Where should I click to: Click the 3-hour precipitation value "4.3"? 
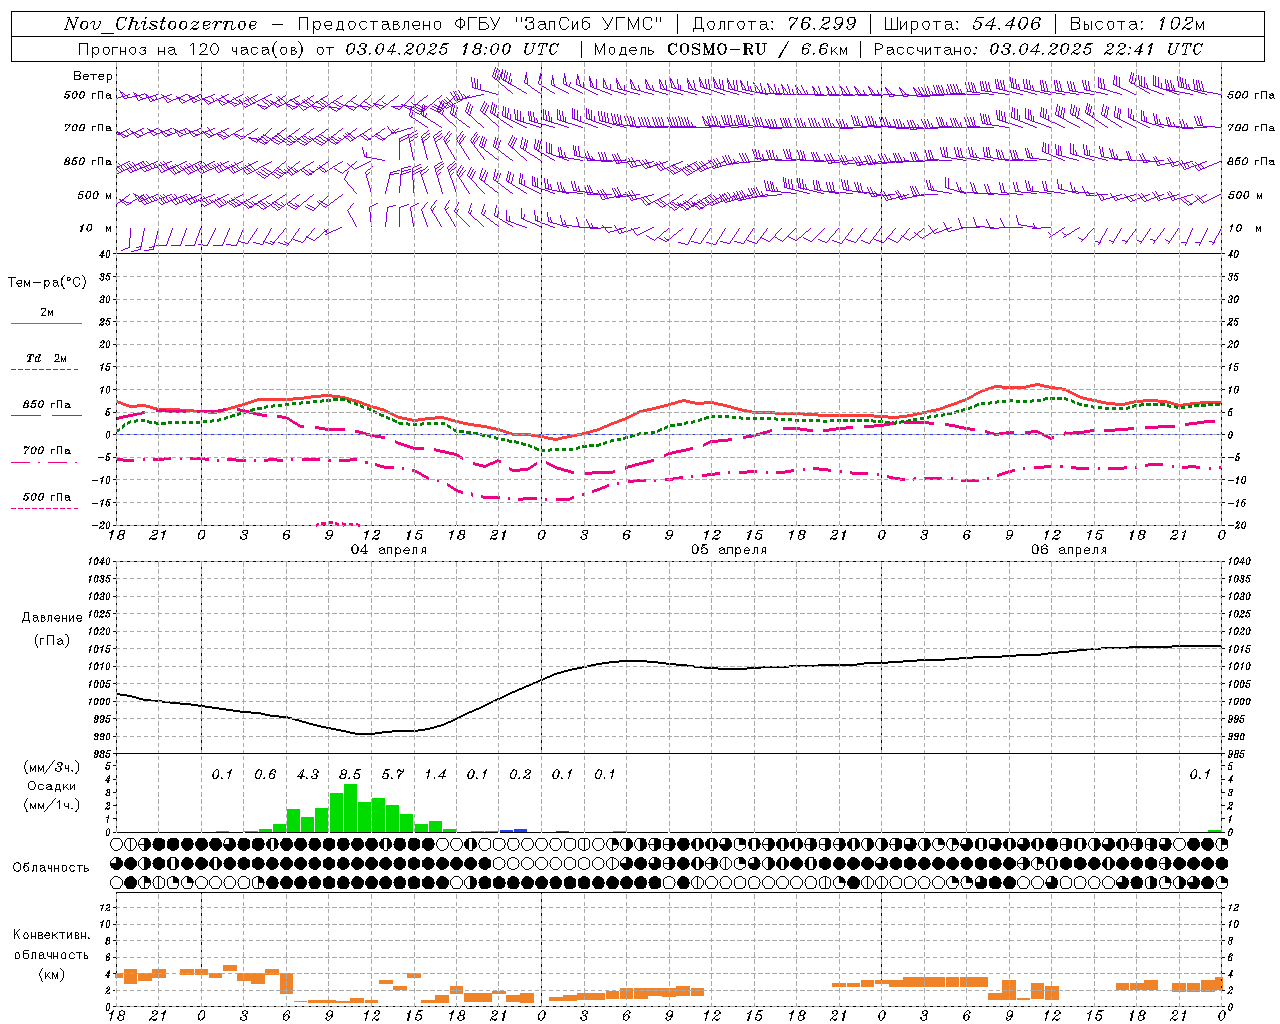tap(307, 774)
